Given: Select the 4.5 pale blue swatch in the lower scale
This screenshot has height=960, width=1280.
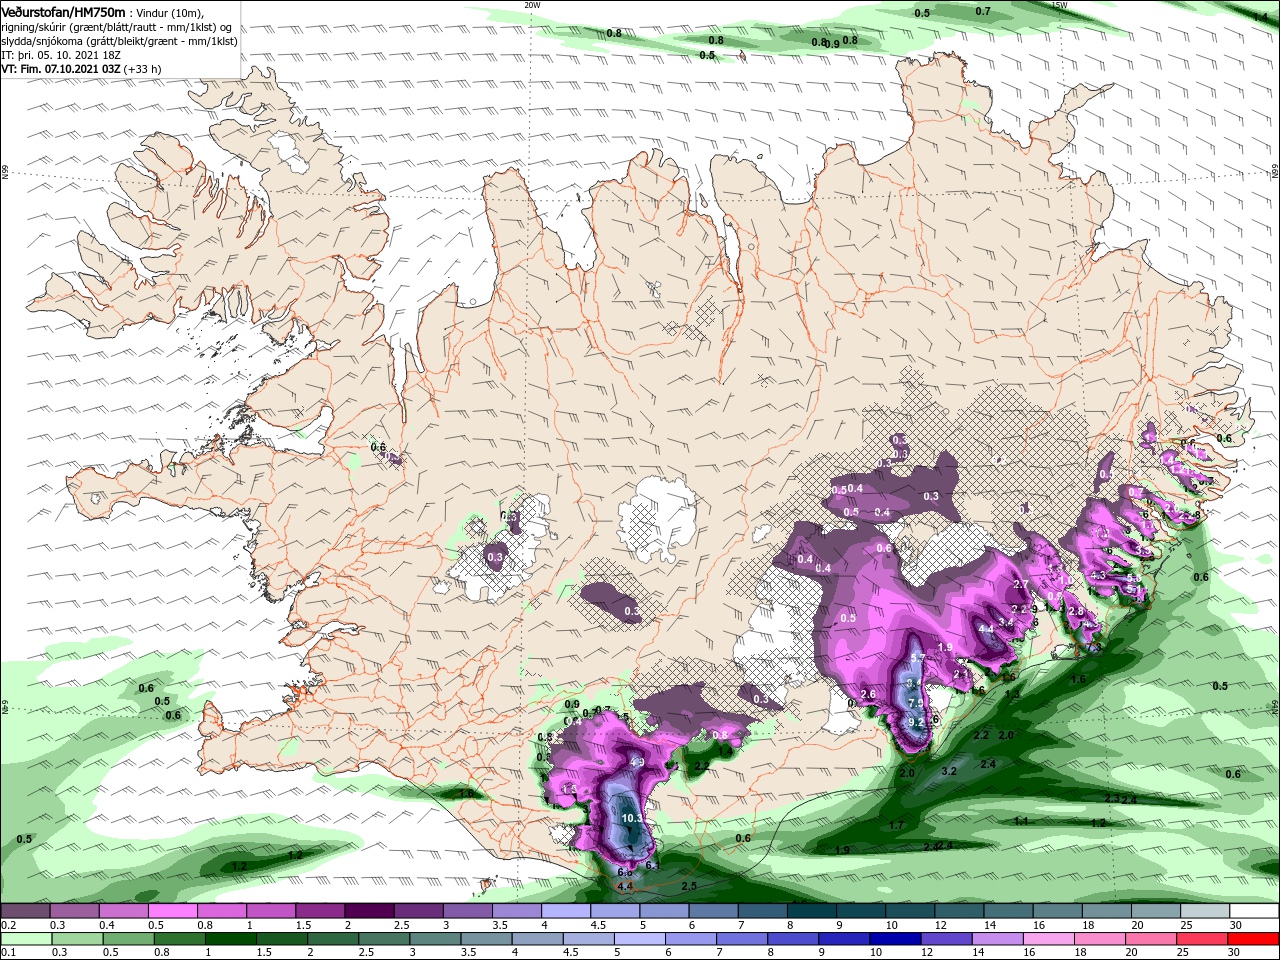Looking at the screenshot, I should coord(590,939).
